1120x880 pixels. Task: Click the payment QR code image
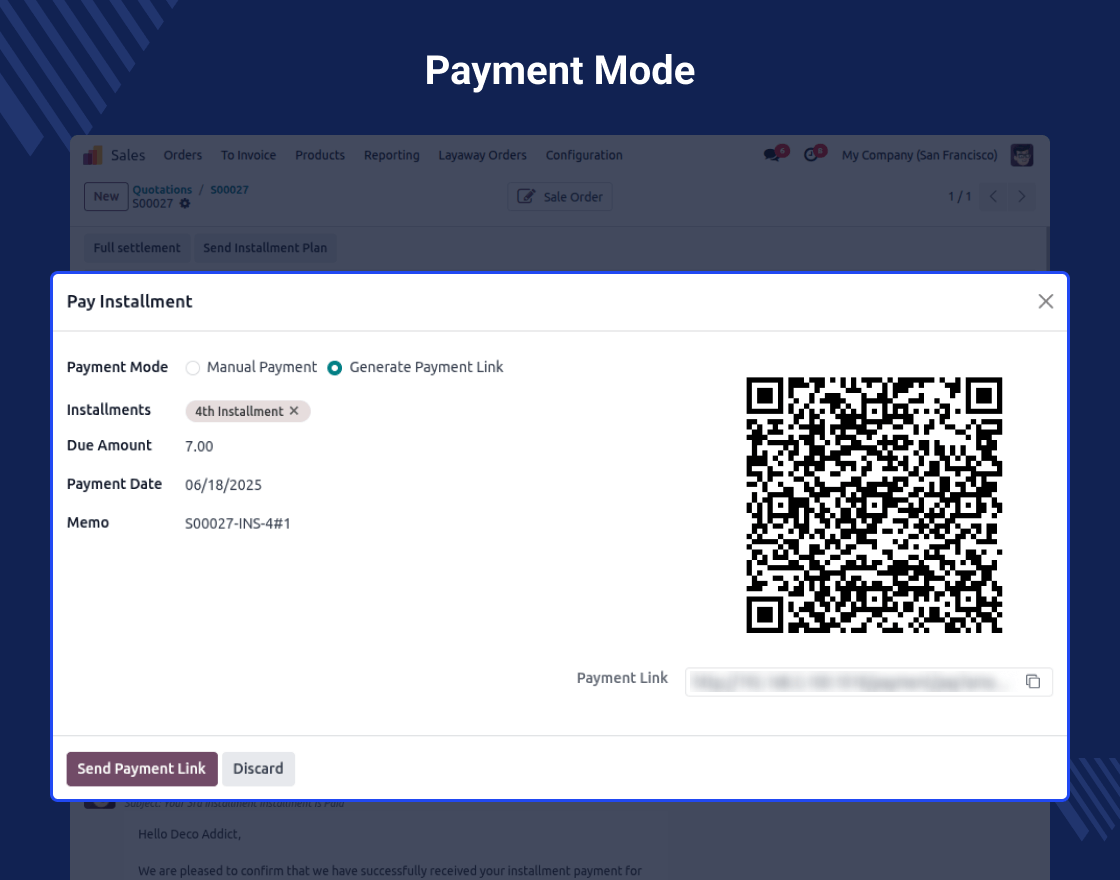[874, 505]
